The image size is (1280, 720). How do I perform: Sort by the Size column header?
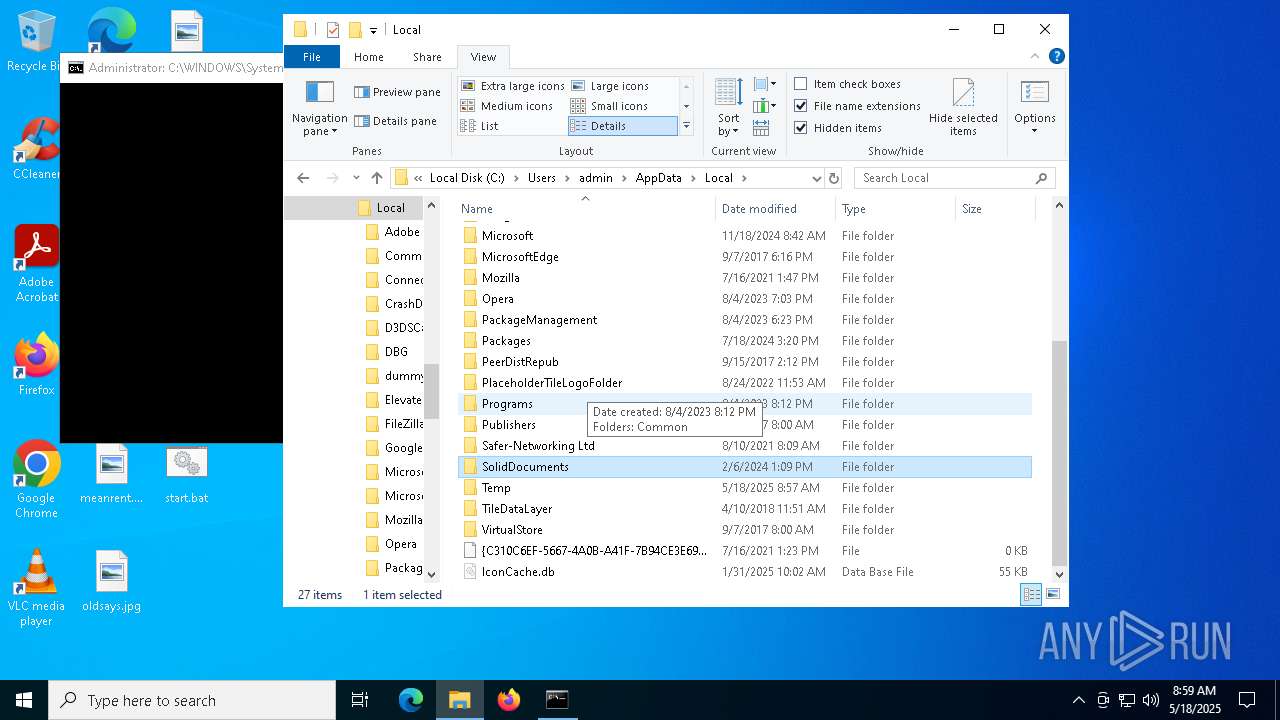click(994, 208)
